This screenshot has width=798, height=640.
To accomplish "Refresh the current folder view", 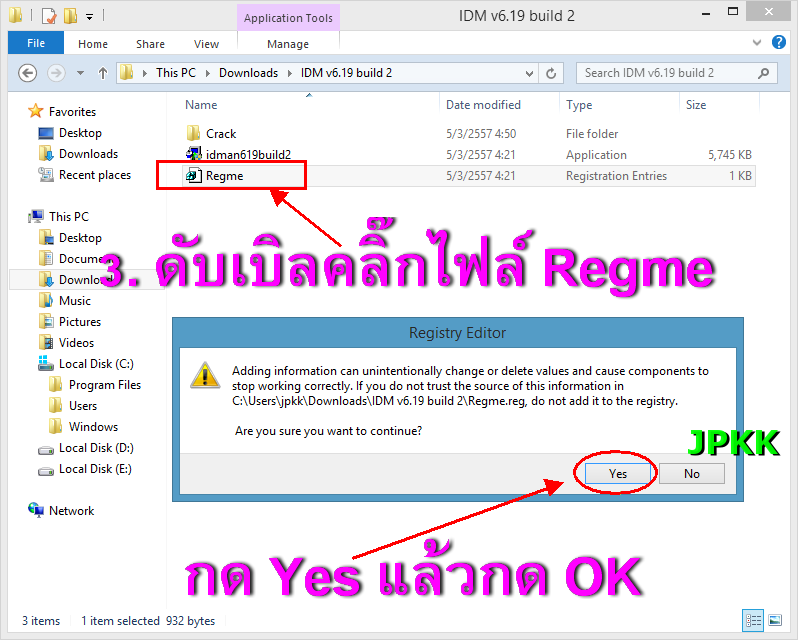I will tap(551, 74).
